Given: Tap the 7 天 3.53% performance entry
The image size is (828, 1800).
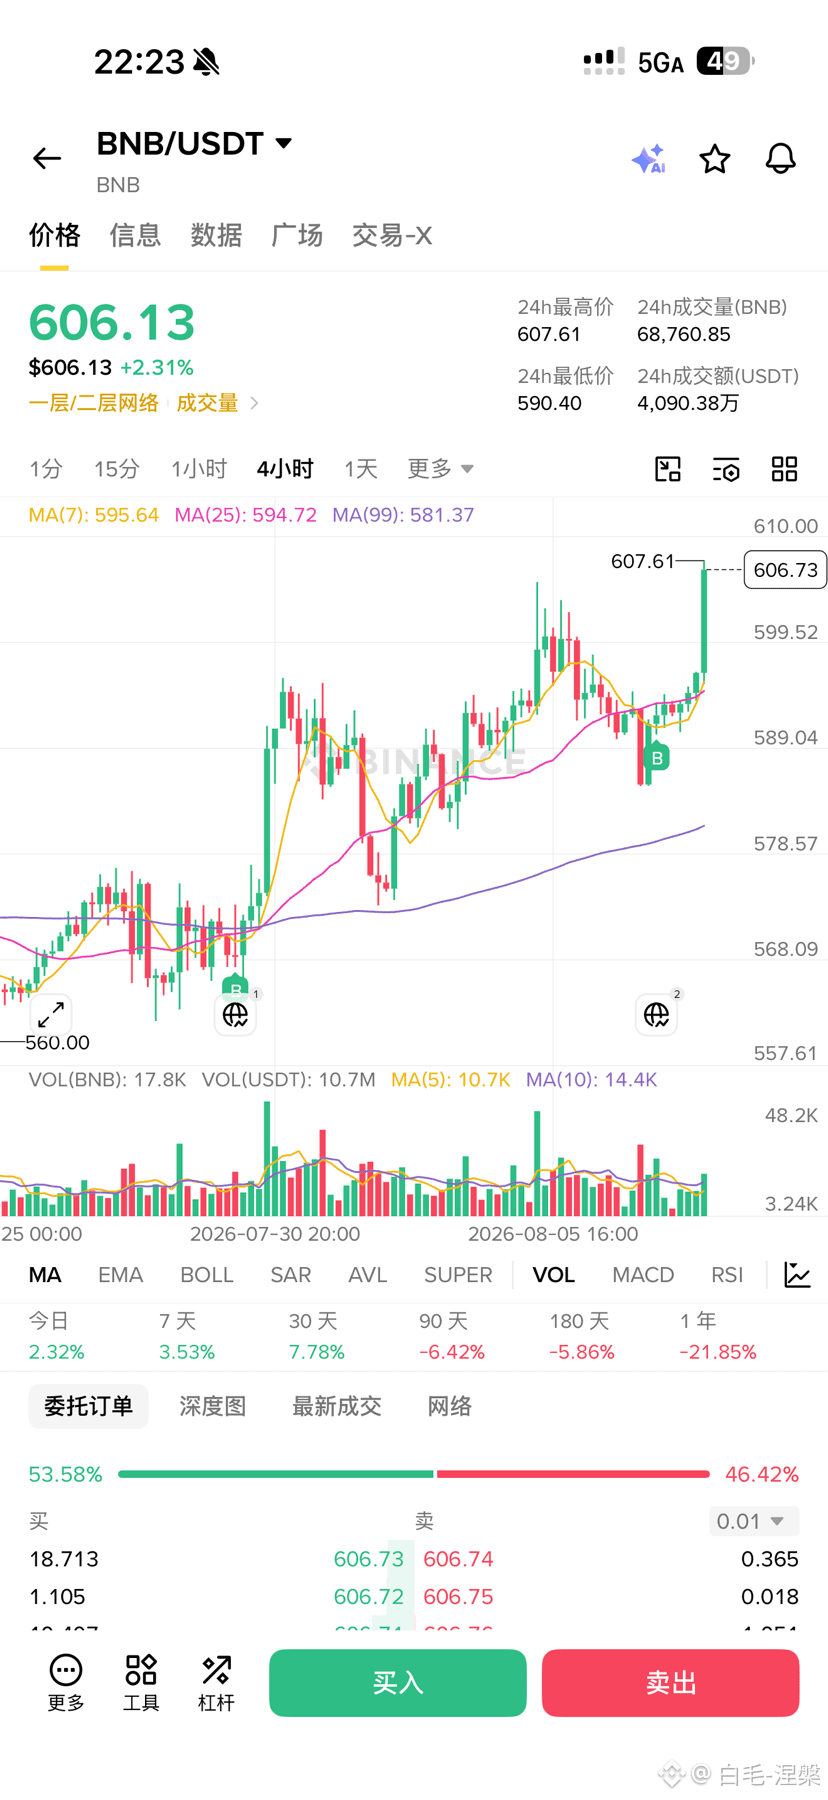Looking at the screenshot, I should tap(187, 1336).
